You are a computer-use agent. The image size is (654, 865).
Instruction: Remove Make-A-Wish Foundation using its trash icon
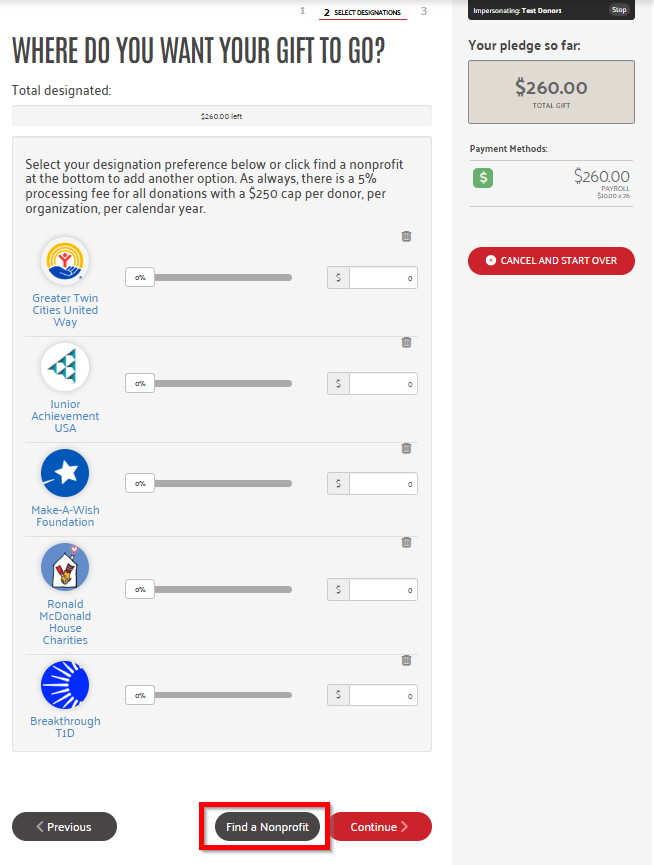pyautogui.click(x=406, y=448)
